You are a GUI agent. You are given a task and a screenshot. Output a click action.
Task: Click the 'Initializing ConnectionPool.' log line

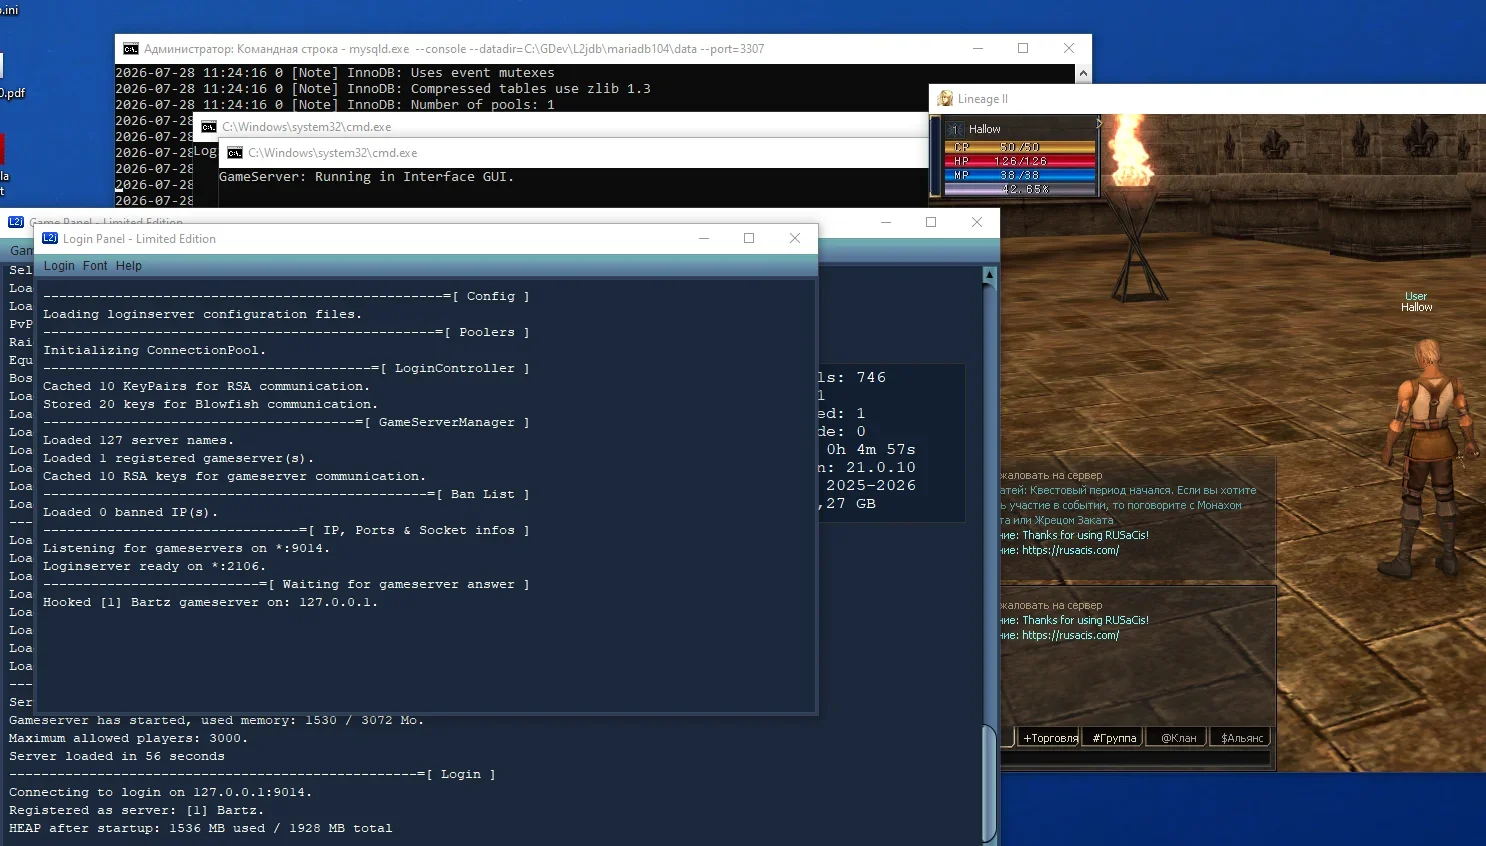pyautogui.click(x=155, y=351)
